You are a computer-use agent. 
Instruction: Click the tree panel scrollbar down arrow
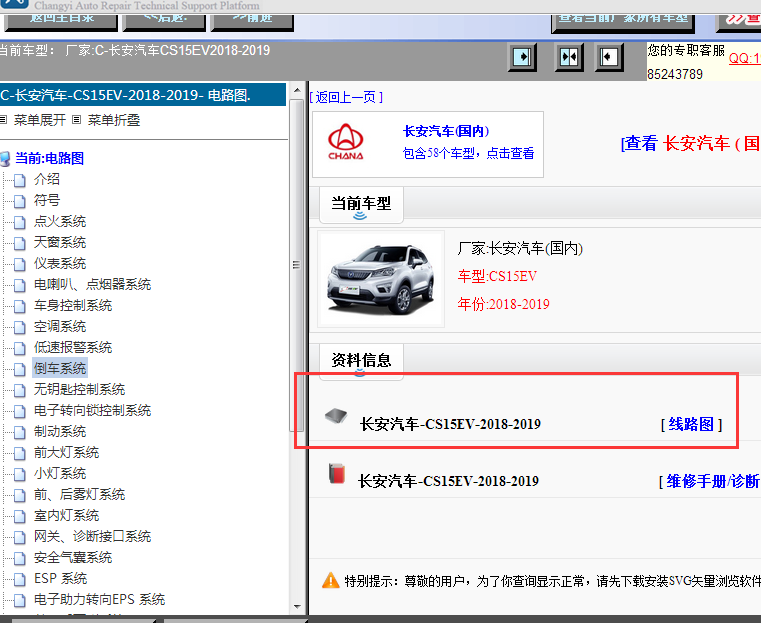coord(297,607)
